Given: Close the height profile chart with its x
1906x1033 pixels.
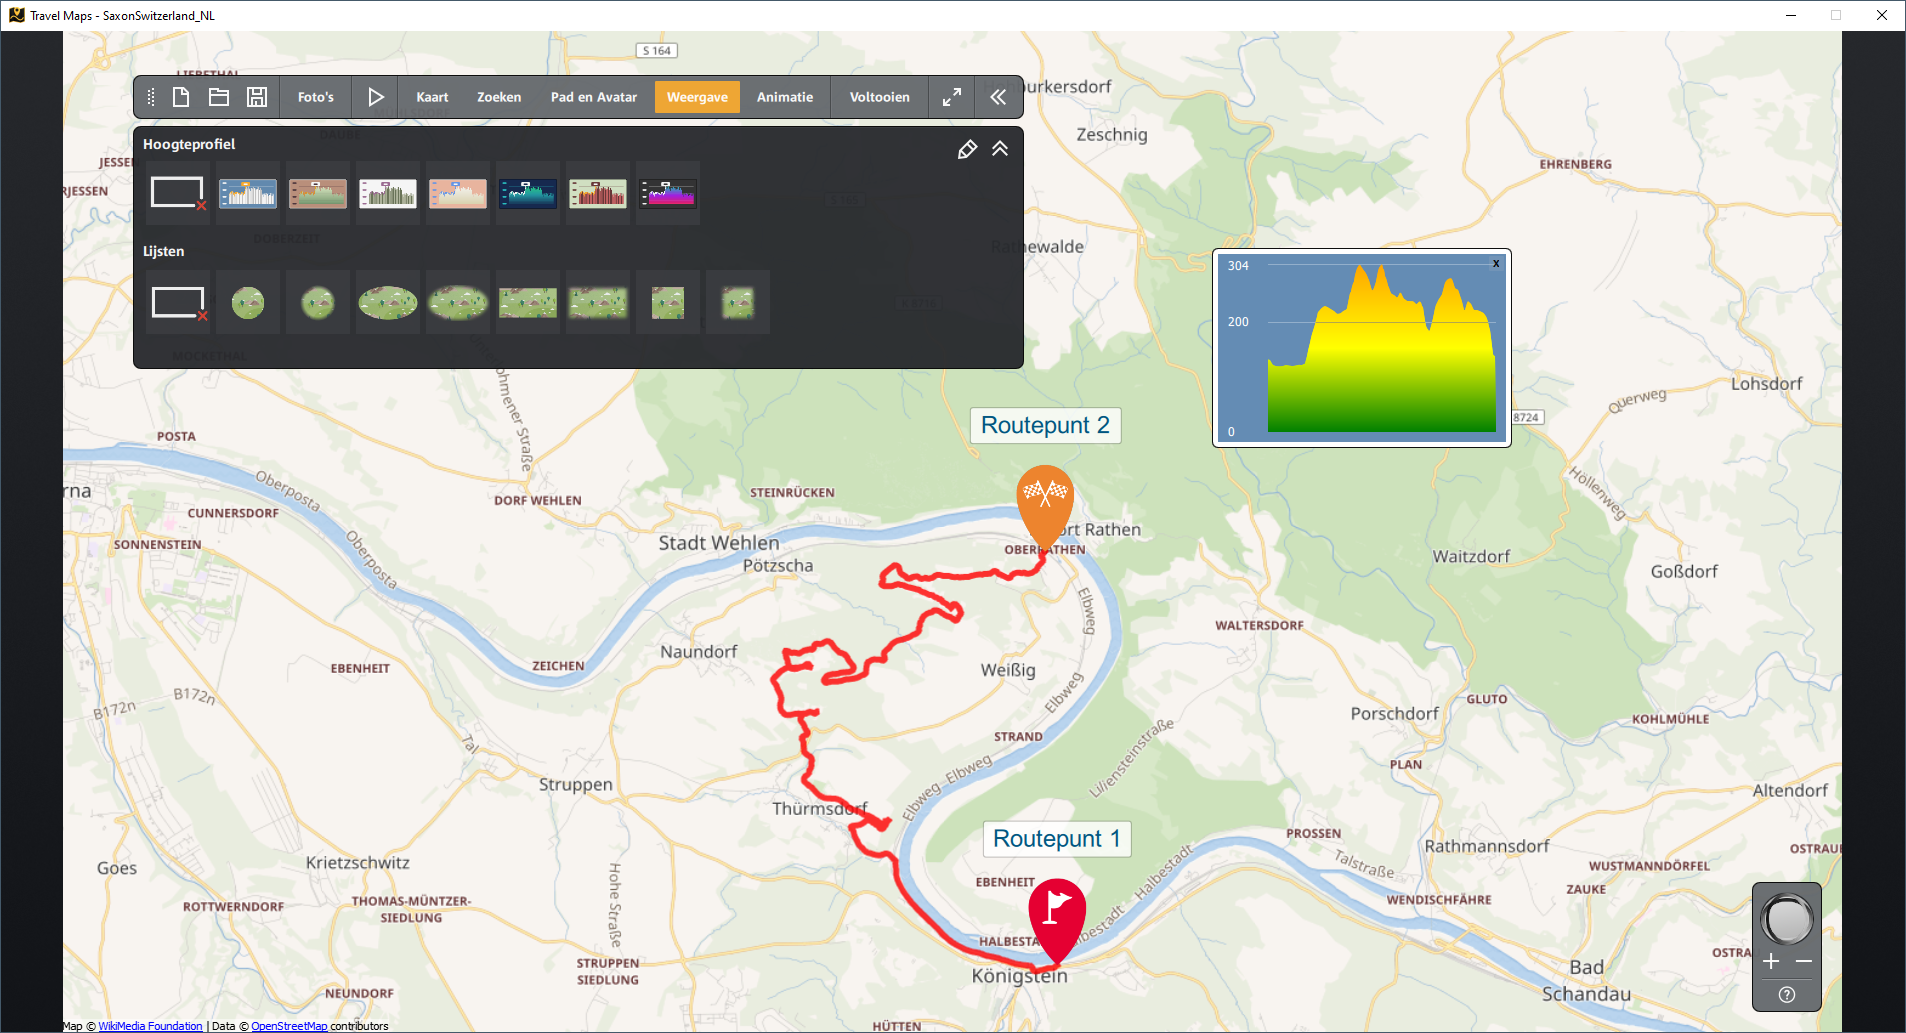Looking at the screenshot, I should tap(1496, 264).
